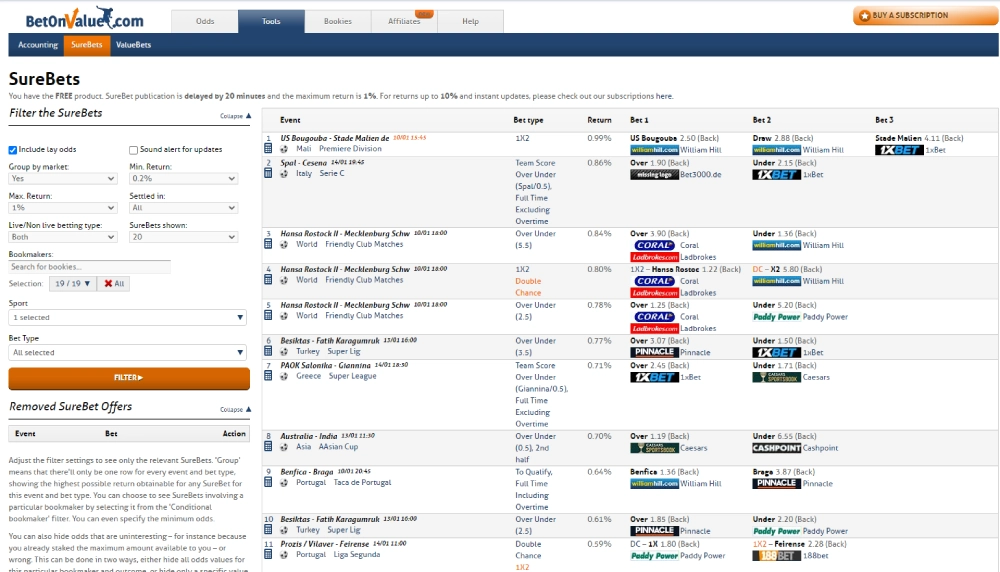Open calculator icon for row 8 Australia - India

pyautogui.click(x=268, y=447)
